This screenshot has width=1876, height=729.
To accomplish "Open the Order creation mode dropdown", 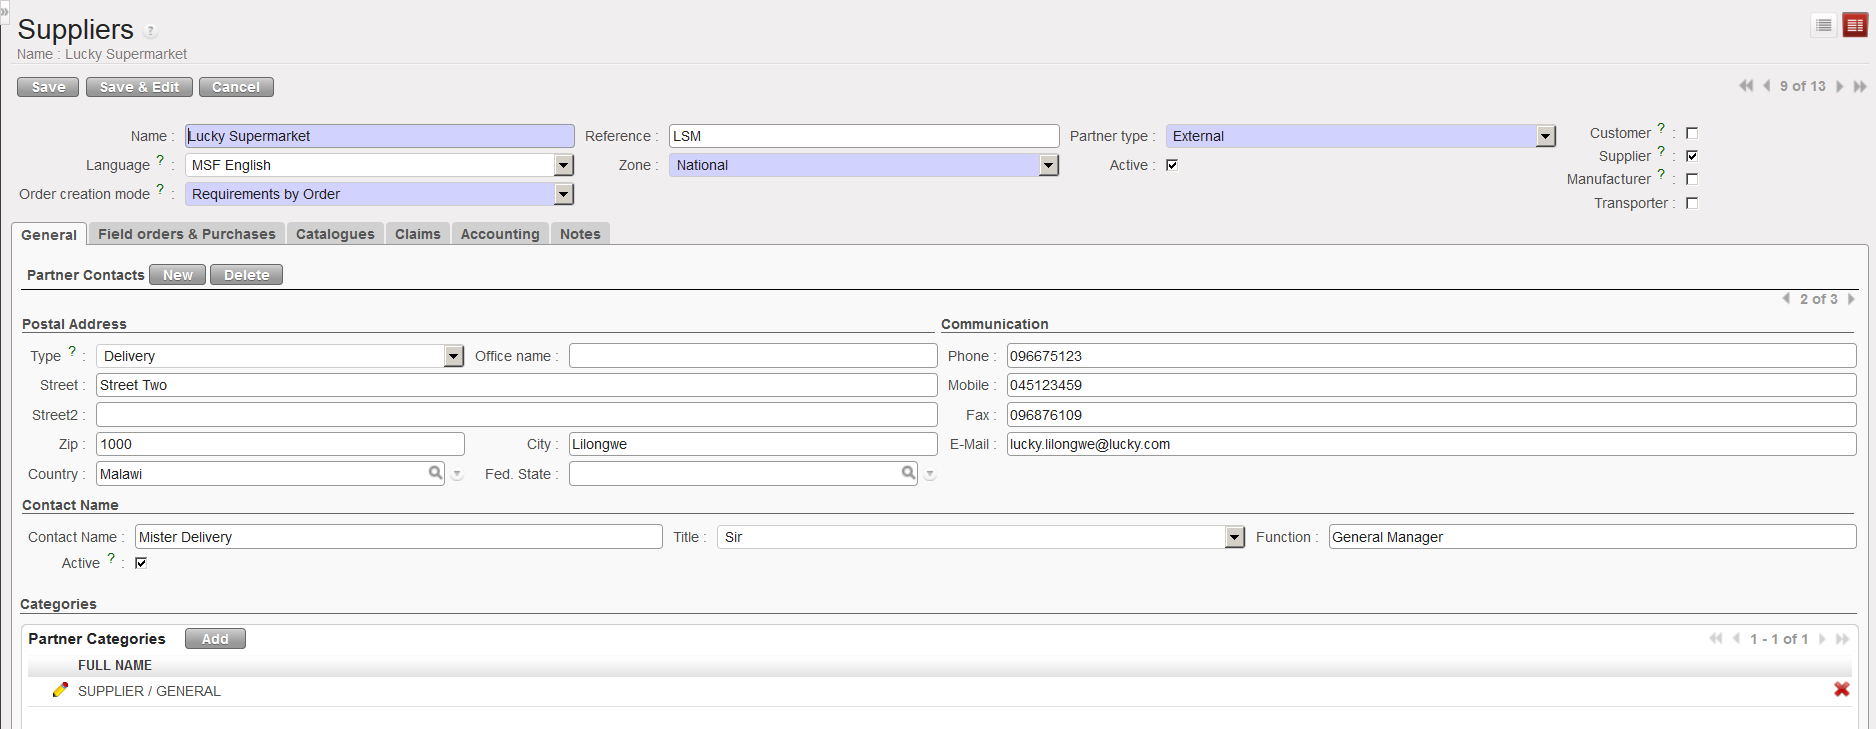I will coord(564,194).
